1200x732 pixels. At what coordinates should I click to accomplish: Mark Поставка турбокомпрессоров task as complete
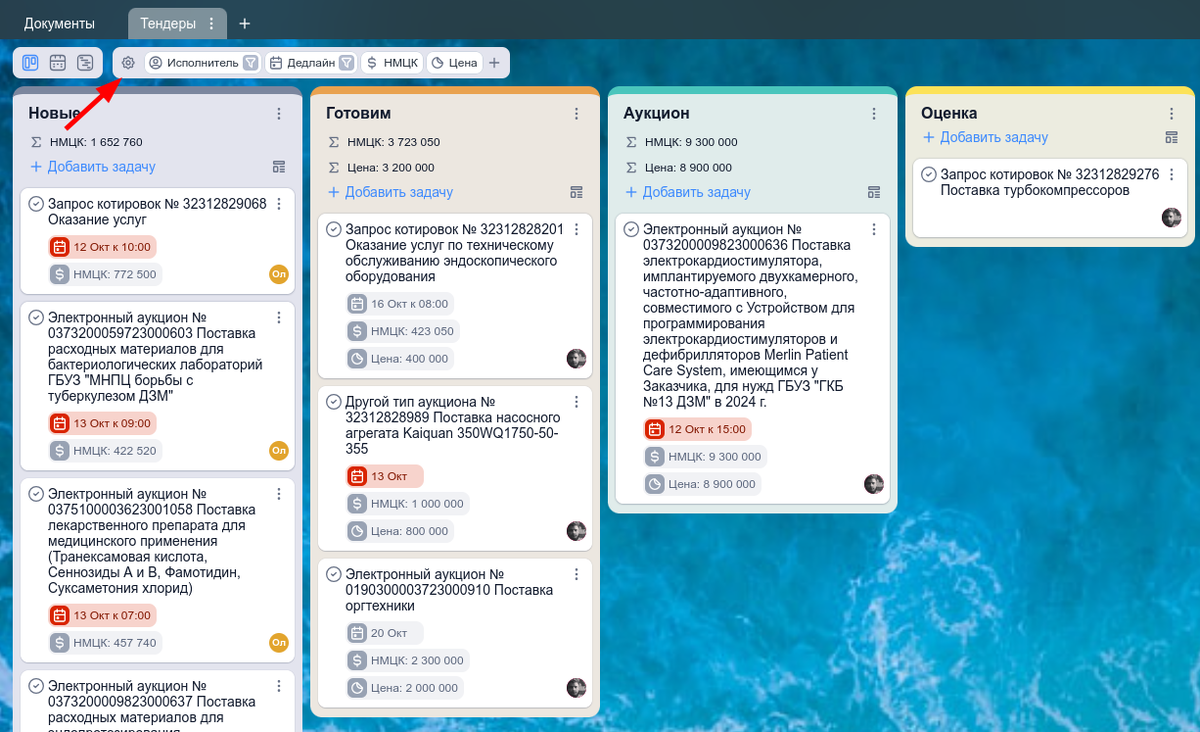pos(929,174)
